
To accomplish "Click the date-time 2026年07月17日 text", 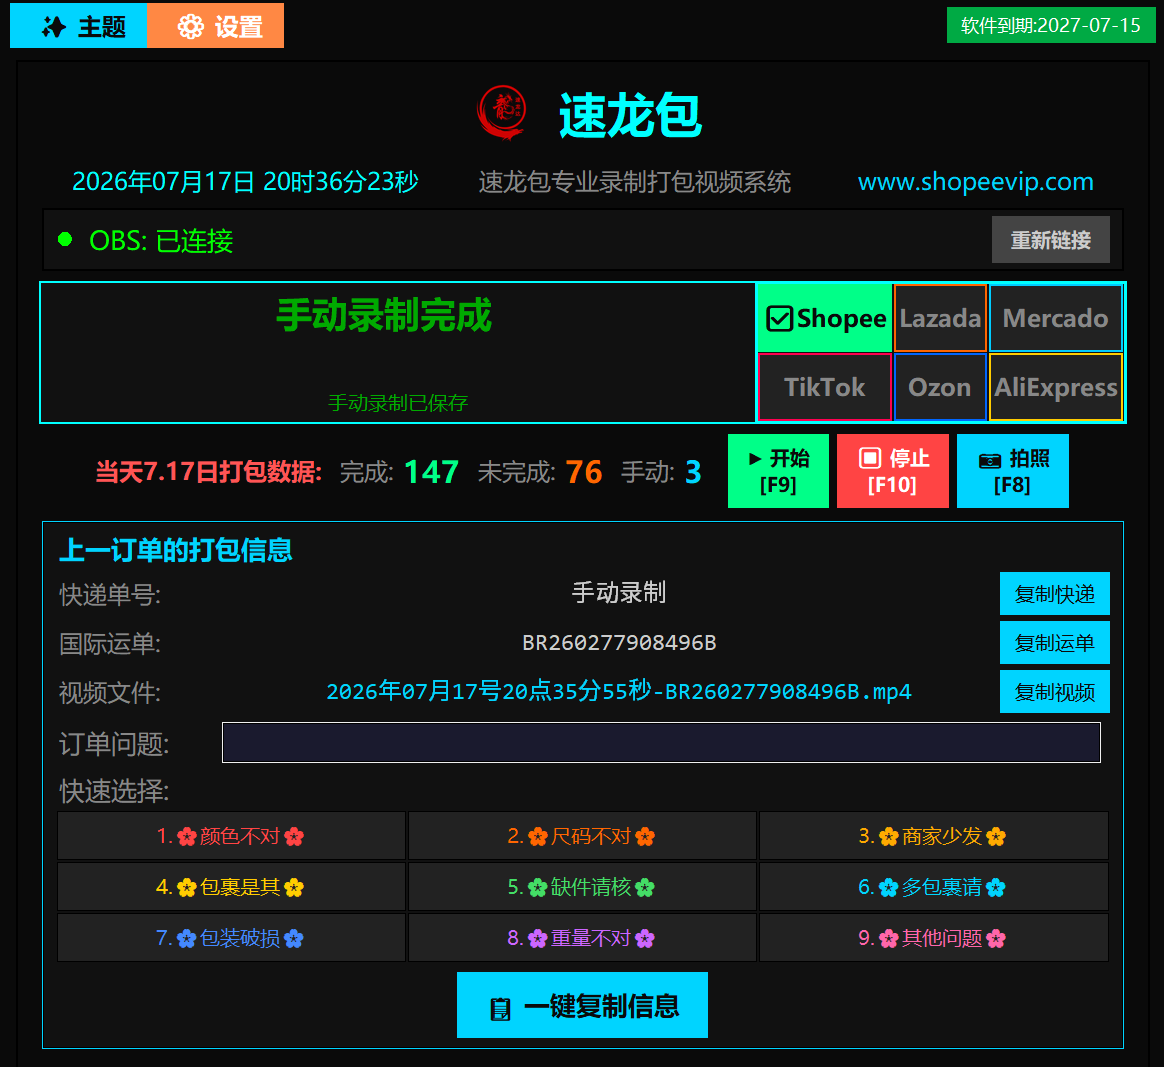I will 245,182.
